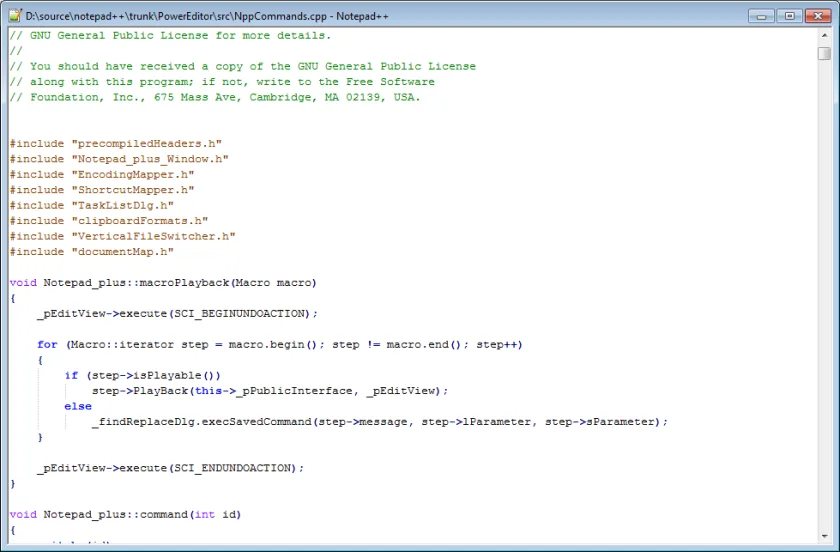840x552 pixels.
Task: Click the "else" keyword
Action: tap(78, 407)
